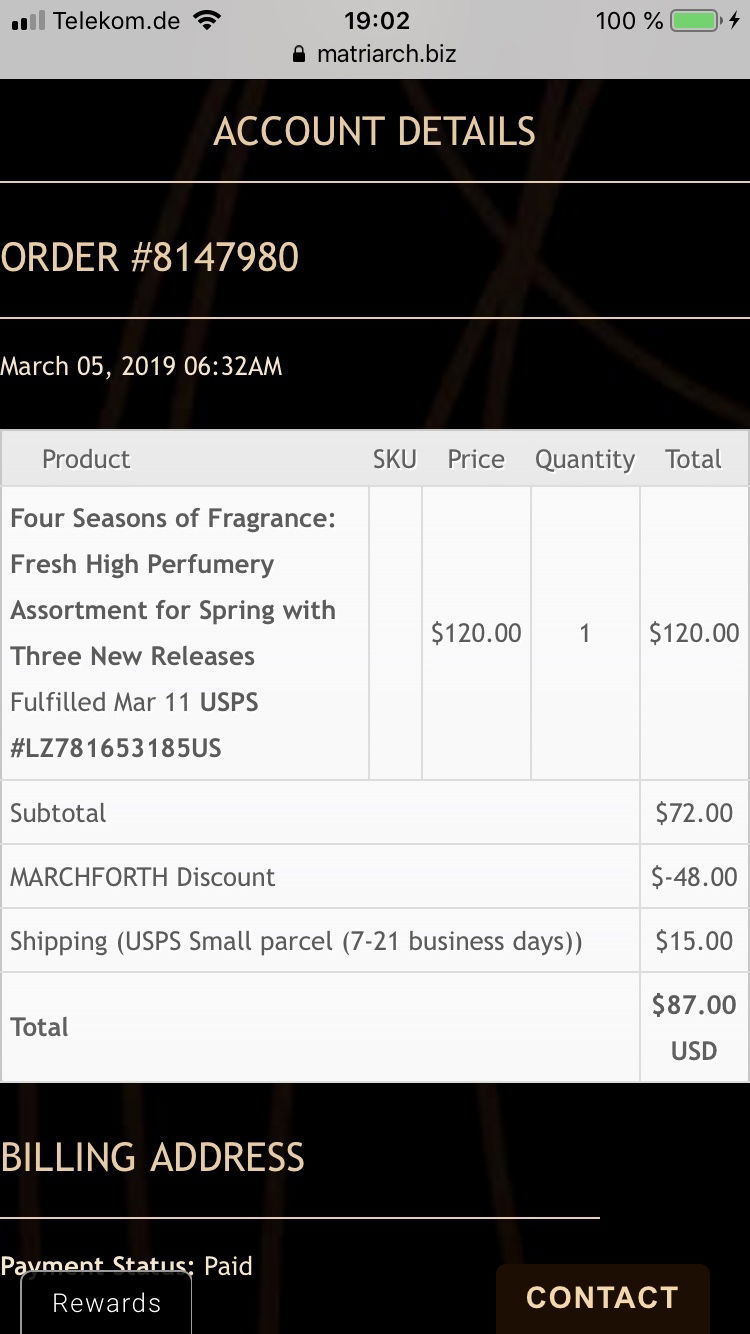750x1334 pixels.
Task: Tap the Wi-Fi status icon
Action: [207, 21]
